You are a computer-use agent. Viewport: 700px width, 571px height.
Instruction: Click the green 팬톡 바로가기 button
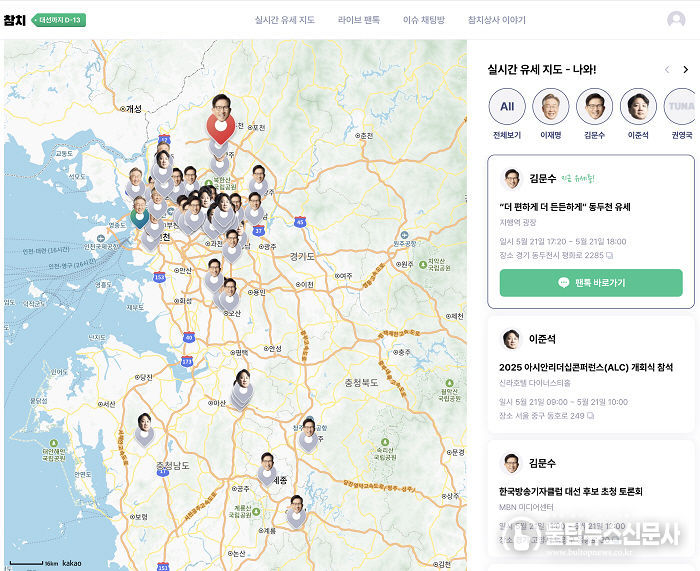tap(591, 283)
